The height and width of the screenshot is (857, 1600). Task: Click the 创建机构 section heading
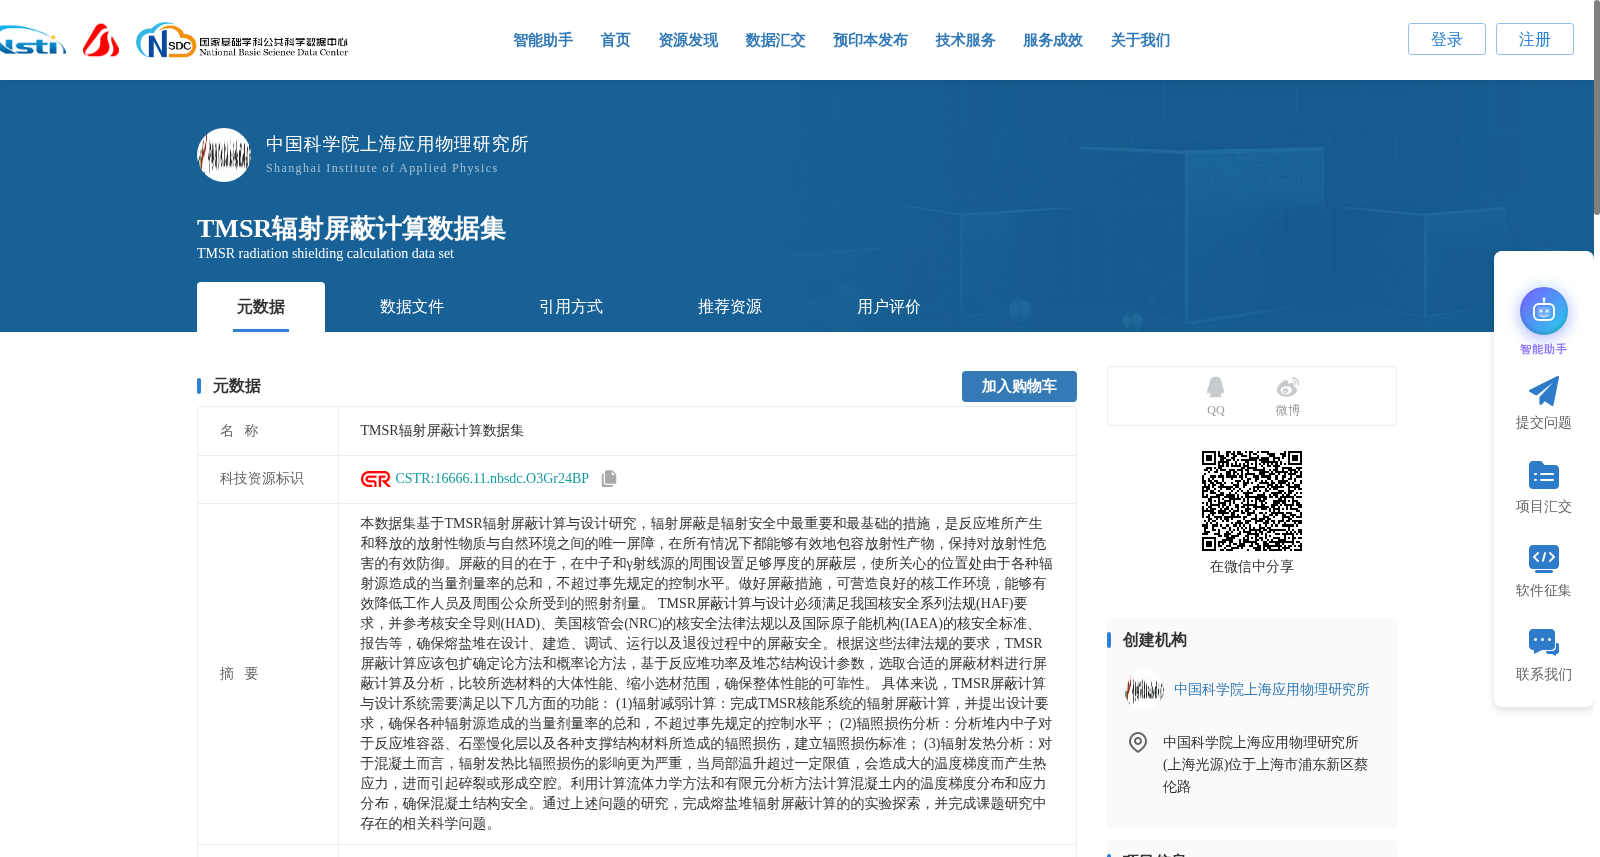coord(1154,640)
